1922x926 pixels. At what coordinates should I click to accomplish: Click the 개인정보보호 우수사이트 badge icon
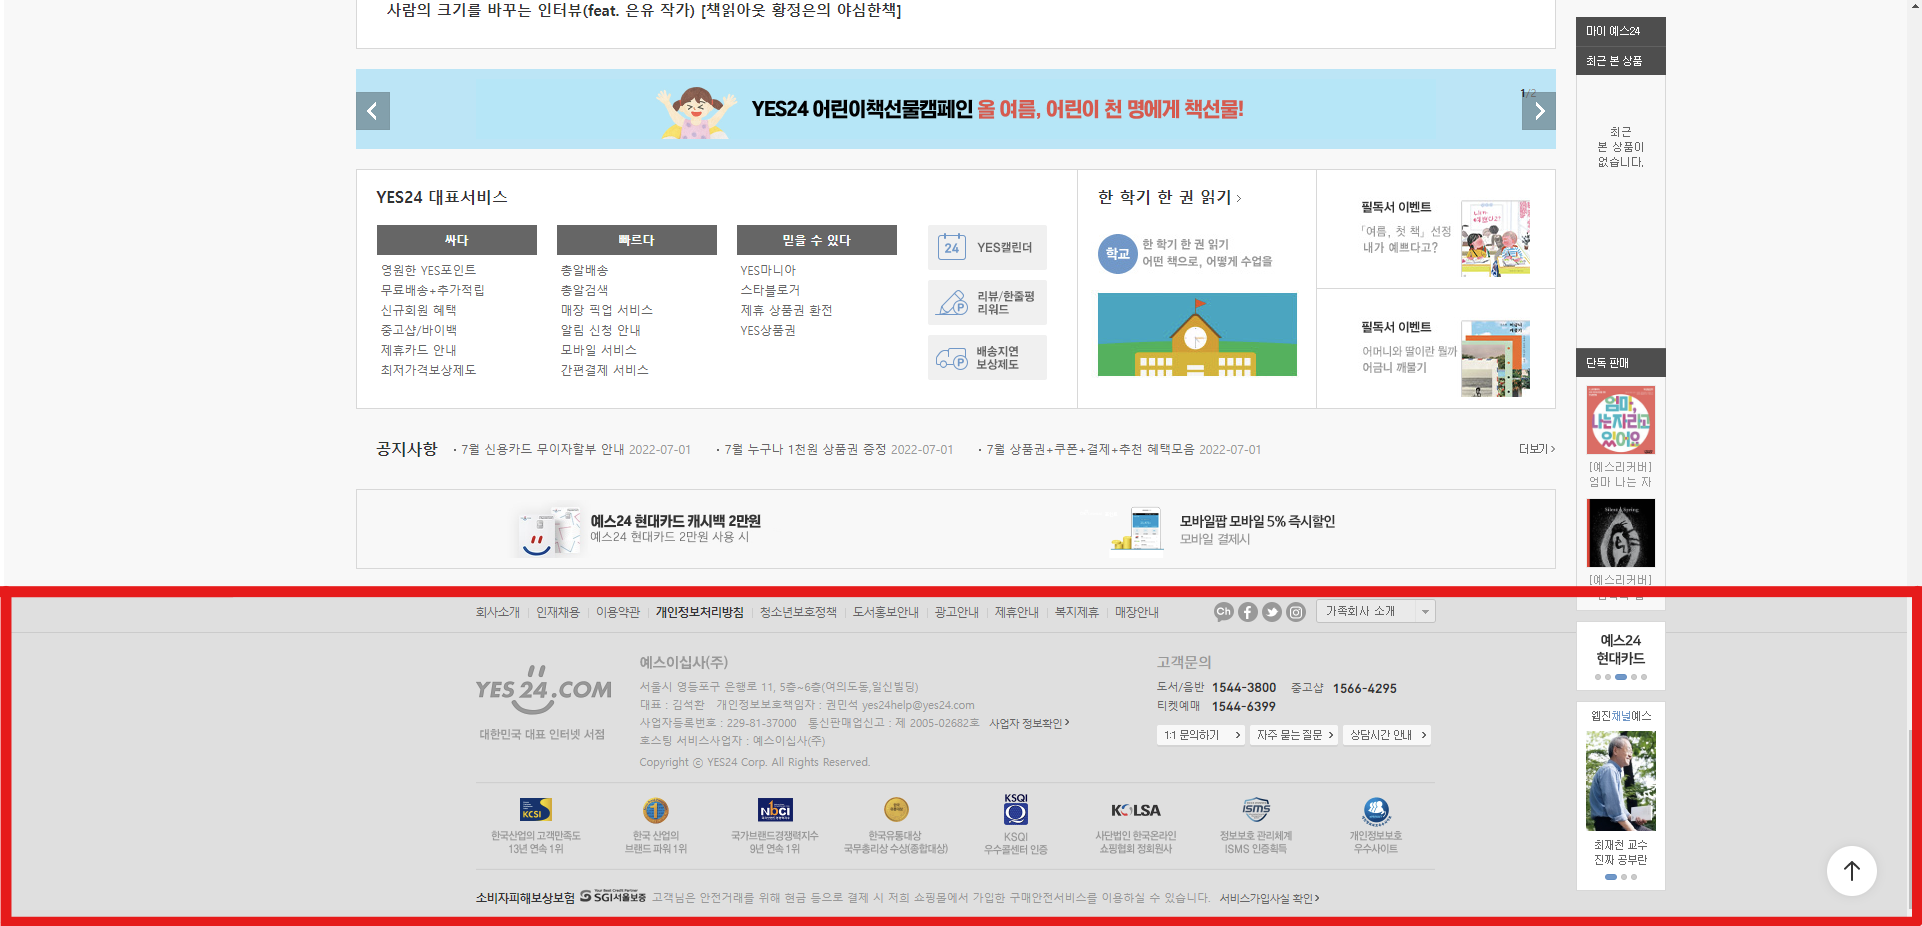point(1376,810)
